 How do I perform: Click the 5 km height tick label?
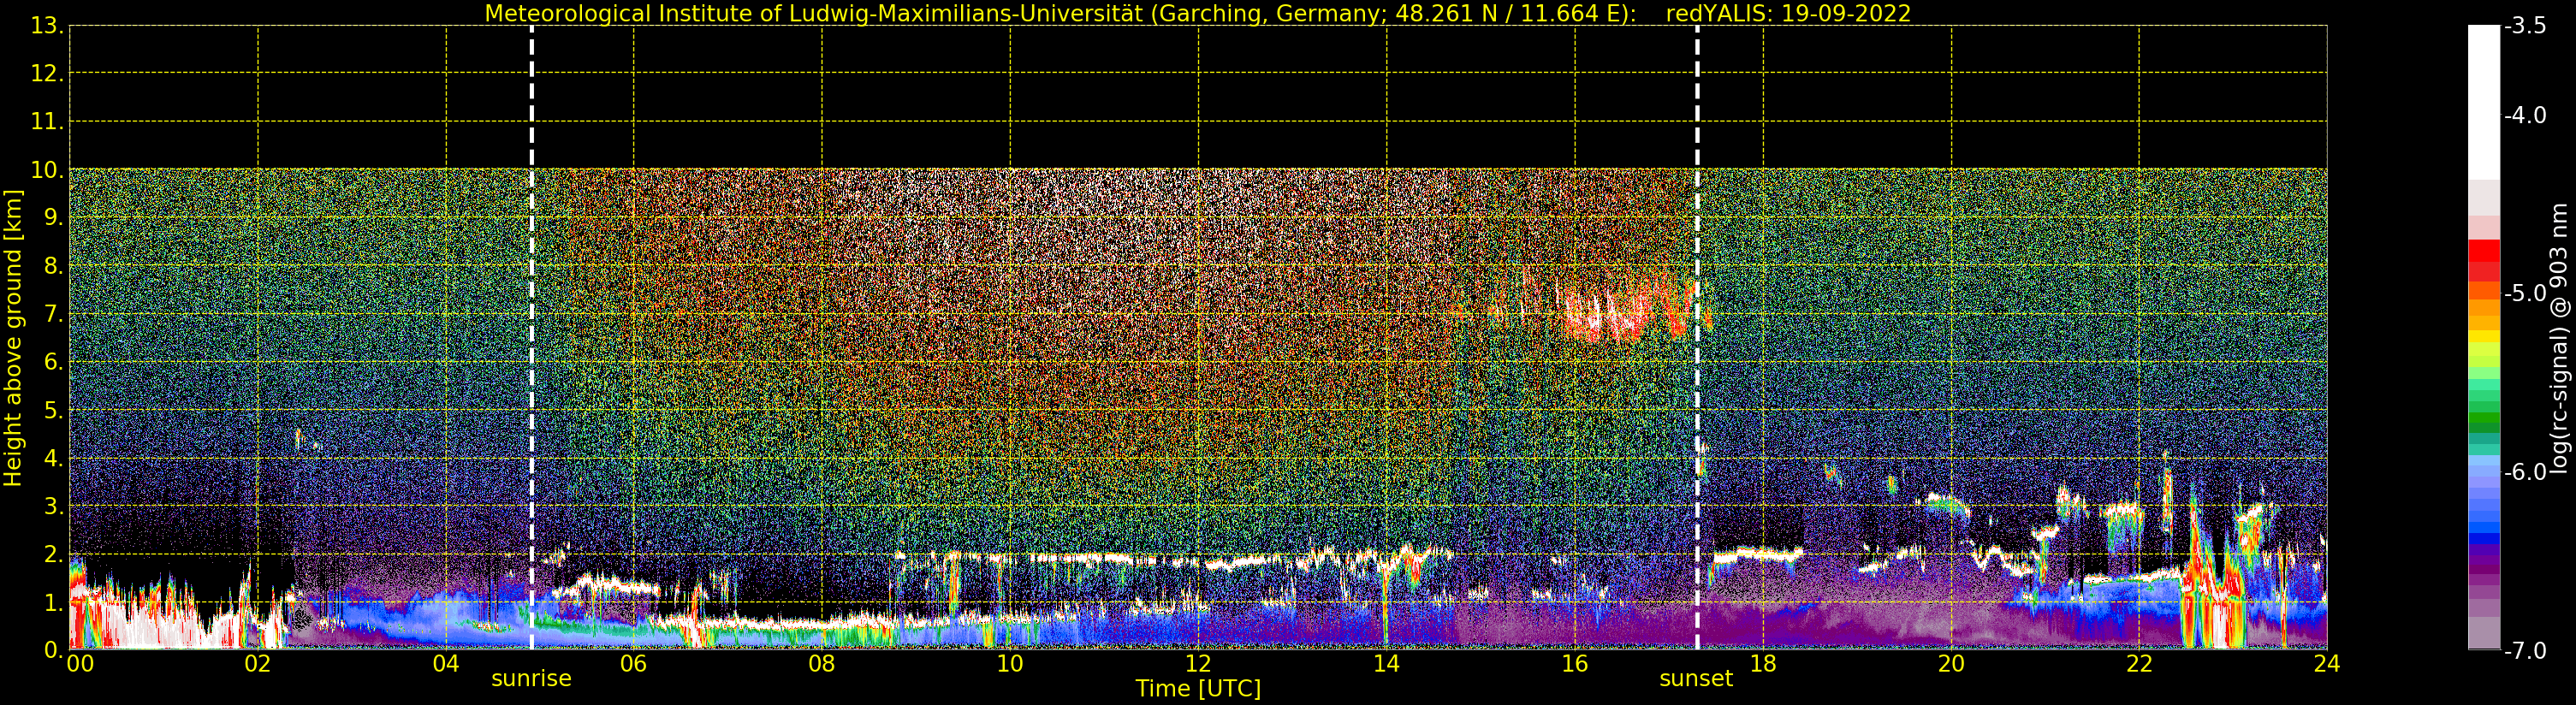(53, 410)
